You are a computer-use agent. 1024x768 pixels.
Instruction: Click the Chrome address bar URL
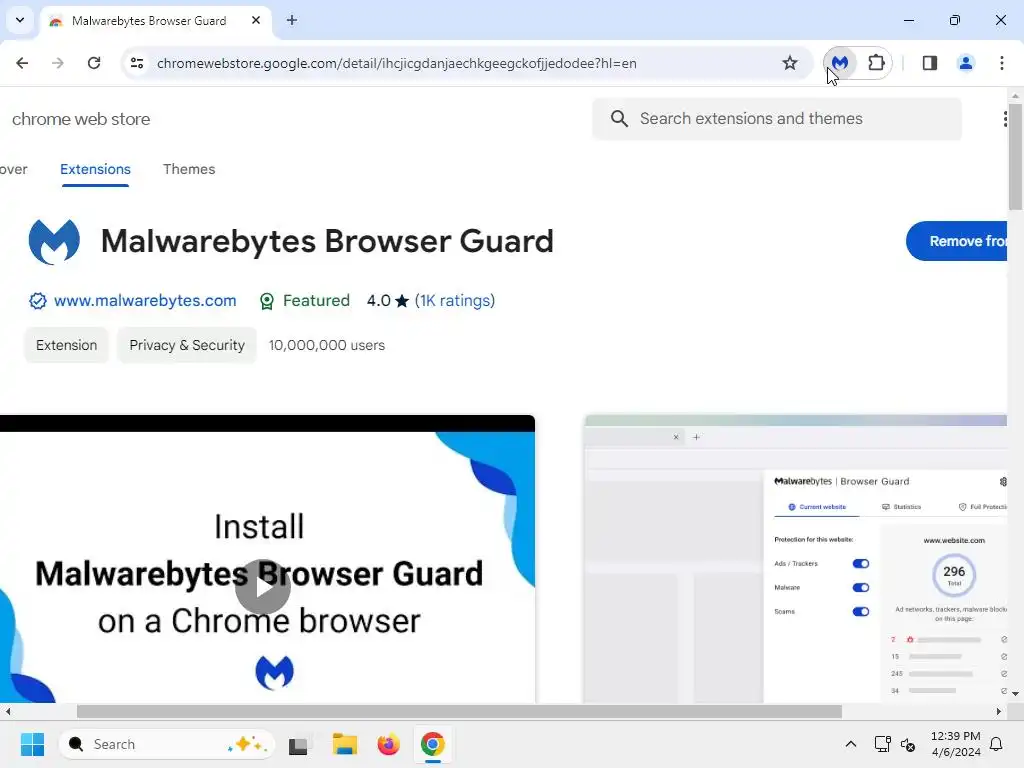click(396, 63)
